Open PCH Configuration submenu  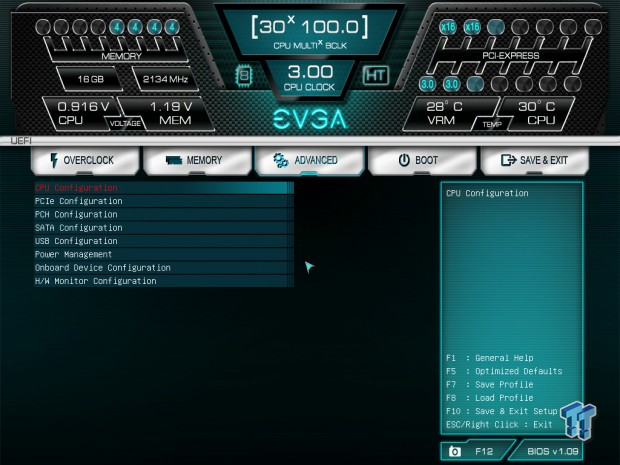pos(164,214)
